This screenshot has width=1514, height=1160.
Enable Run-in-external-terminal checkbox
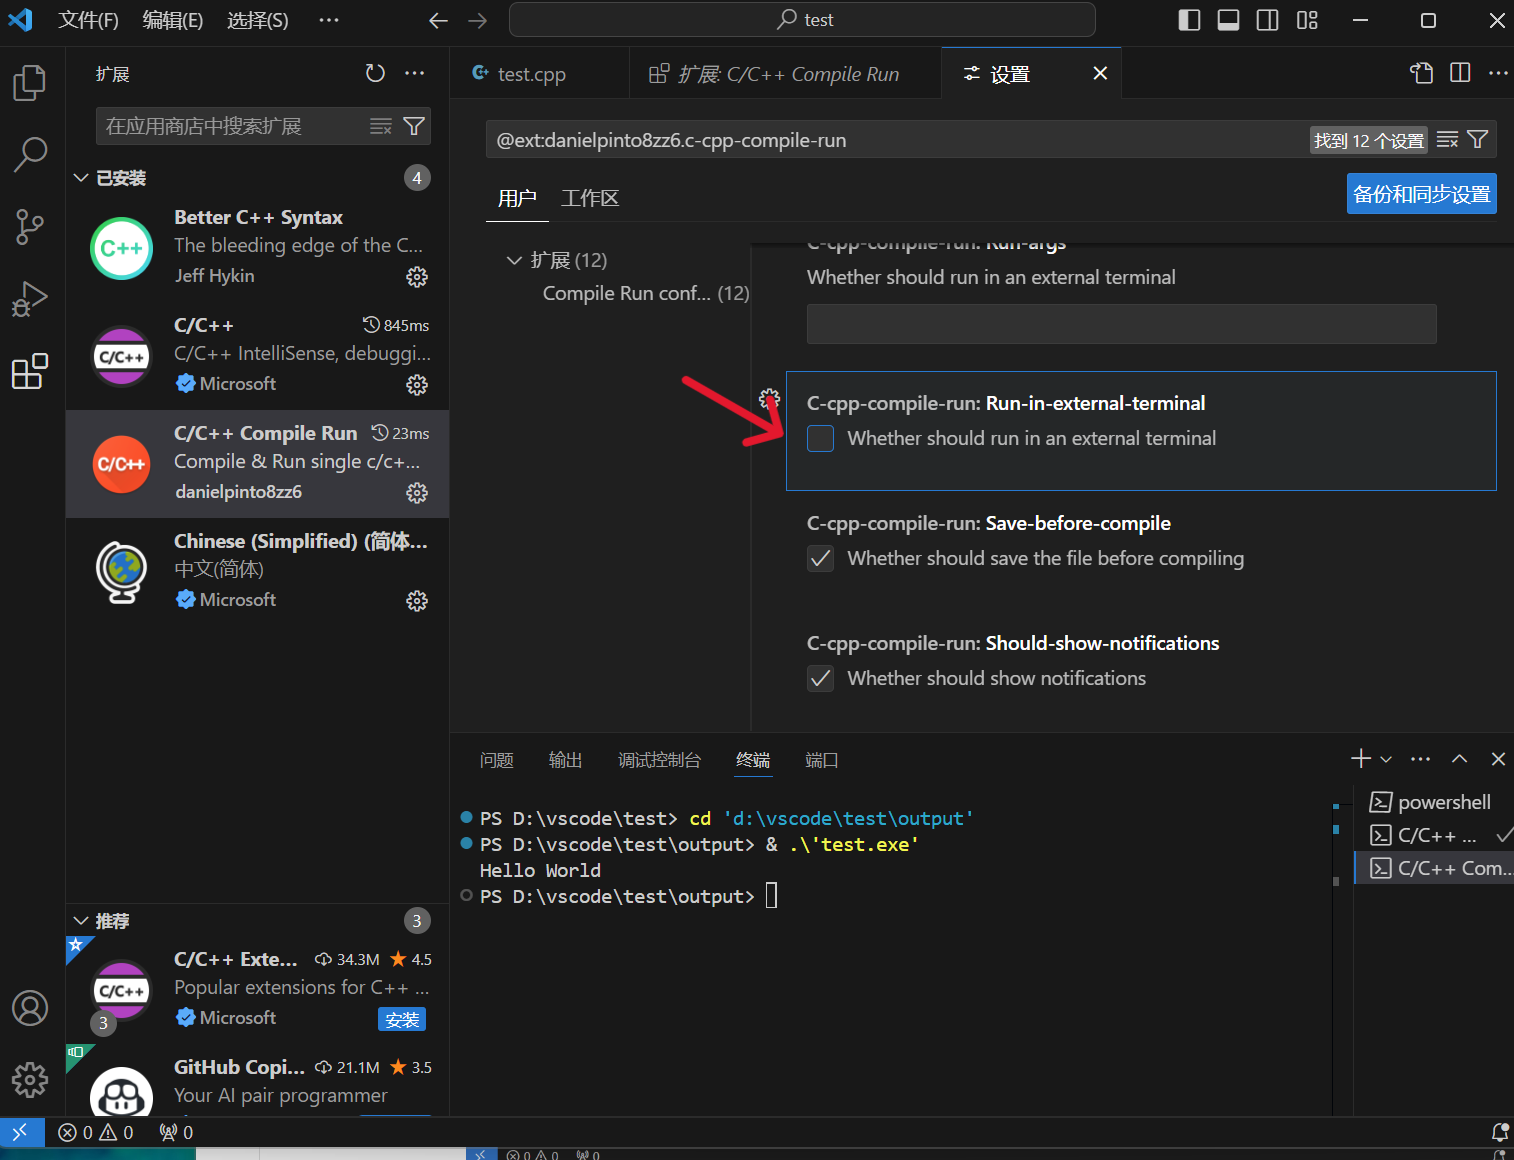click(820, 438)
